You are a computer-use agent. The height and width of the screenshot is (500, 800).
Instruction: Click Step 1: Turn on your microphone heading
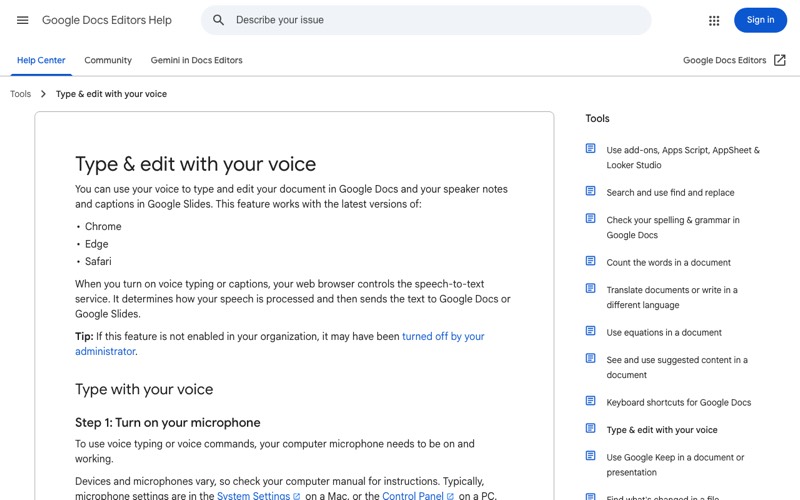[167, 422]
